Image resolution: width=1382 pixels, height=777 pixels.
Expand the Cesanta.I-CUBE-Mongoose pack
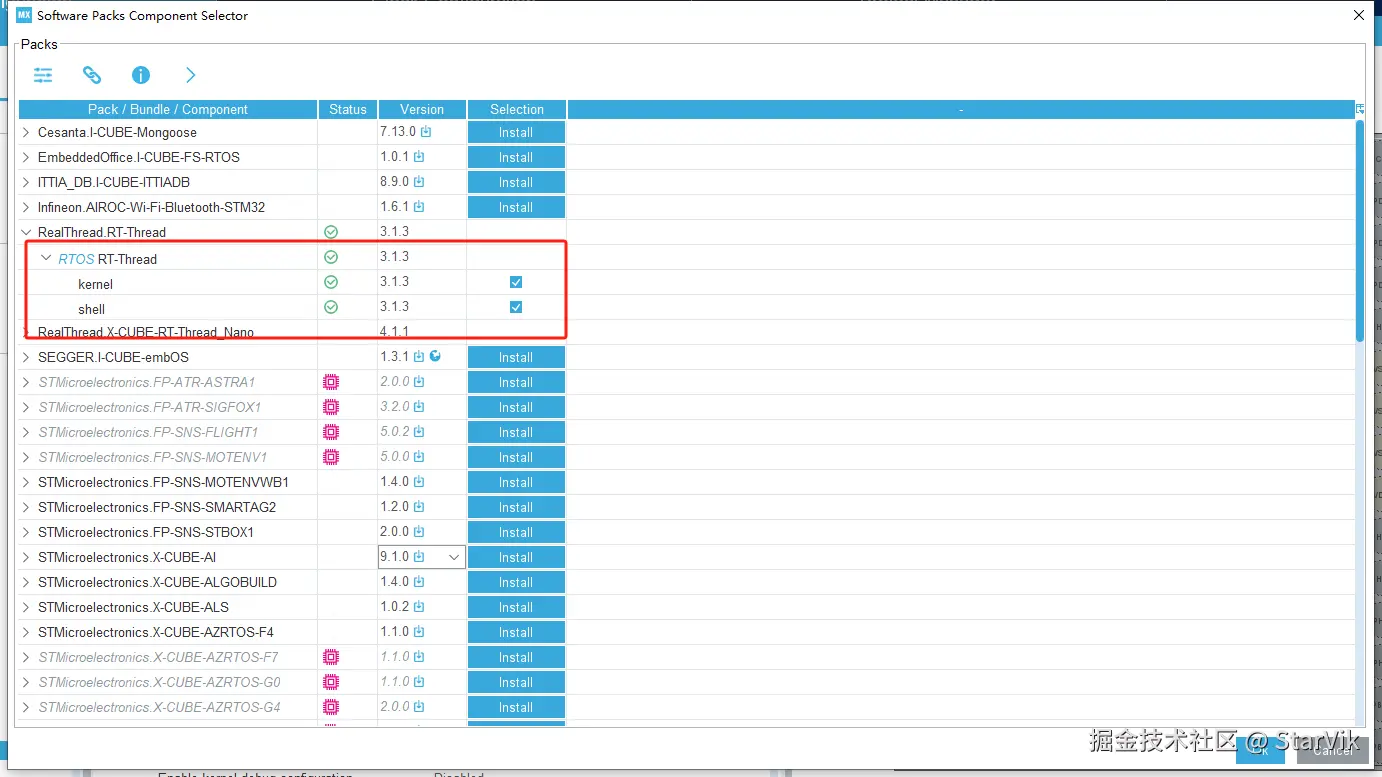point(26,132)
